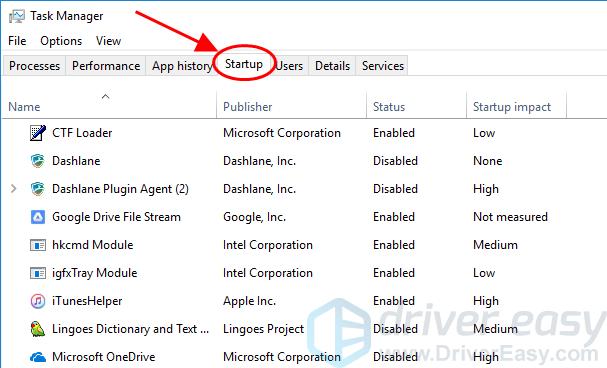Click the Google, Inc. publisher cell
The image size is (607, 368).
pyautogui.click(x=254, y=217)
